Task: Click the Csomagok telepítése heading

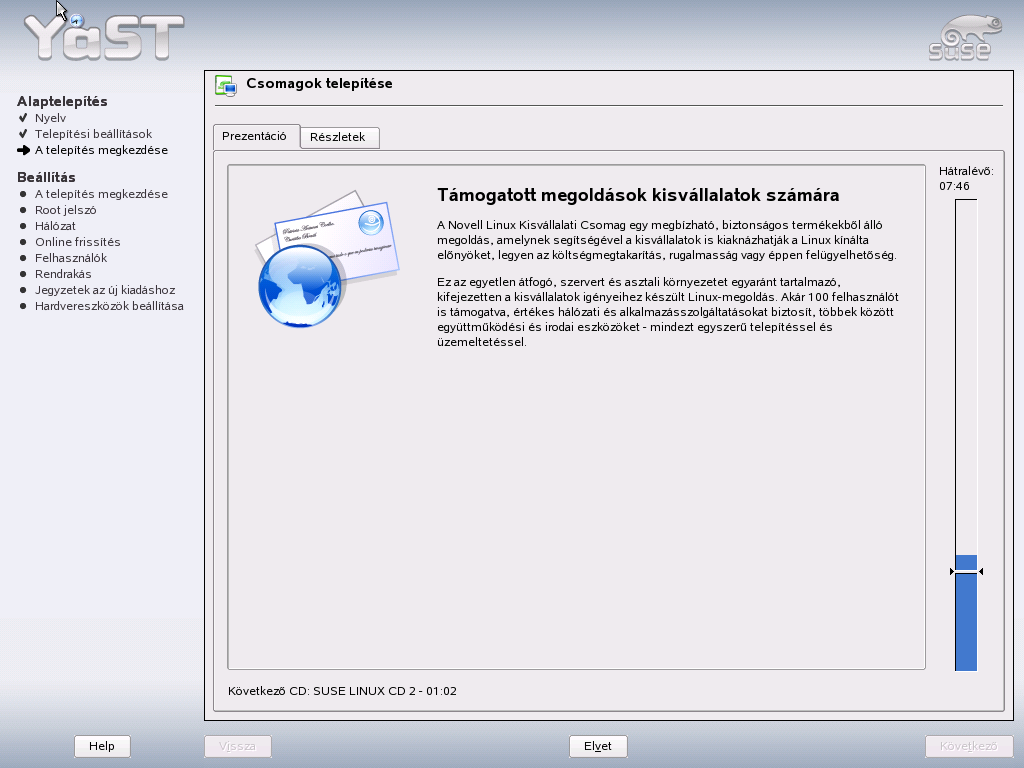Action: pyautogui.click(x=319, y=84)
